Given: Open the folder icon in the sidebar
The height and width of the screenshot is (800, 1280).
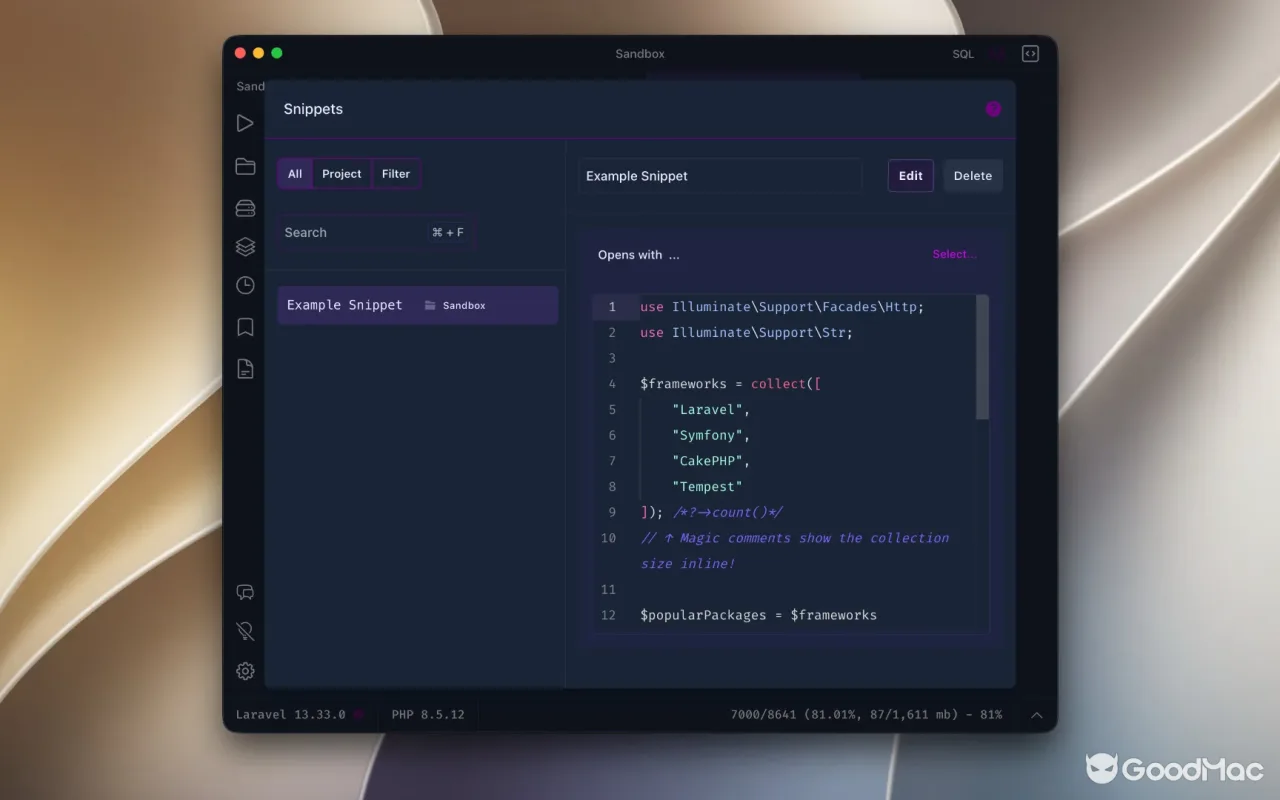Looking at the screenshot, I should 245,166.
